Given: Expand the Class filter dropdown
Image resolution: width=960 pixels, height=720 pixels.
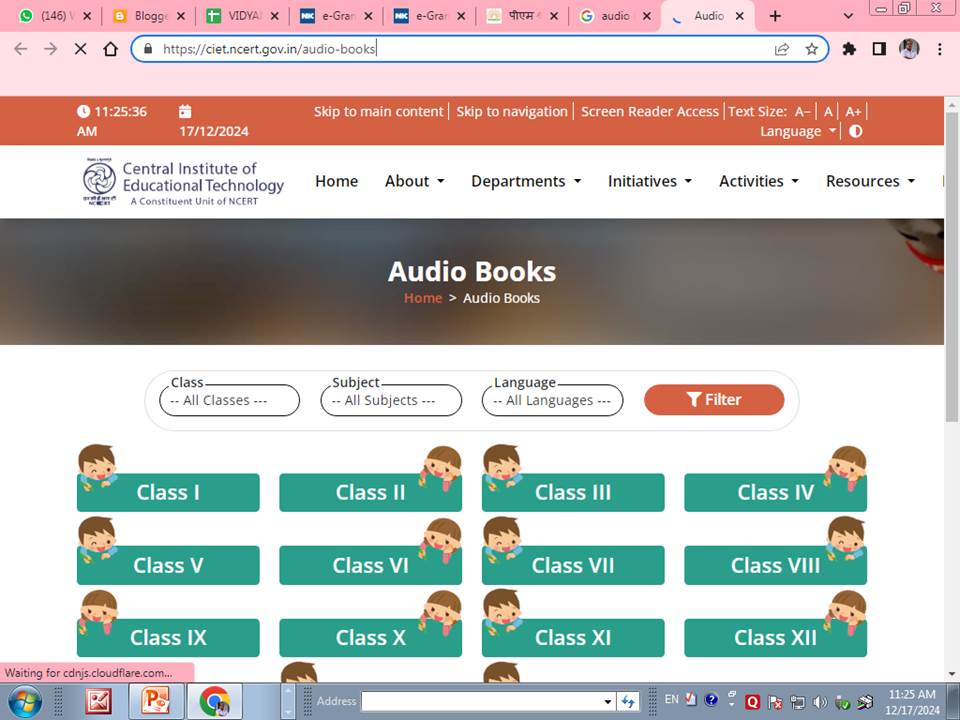Looking at the screenshot, I should (229, 401).
